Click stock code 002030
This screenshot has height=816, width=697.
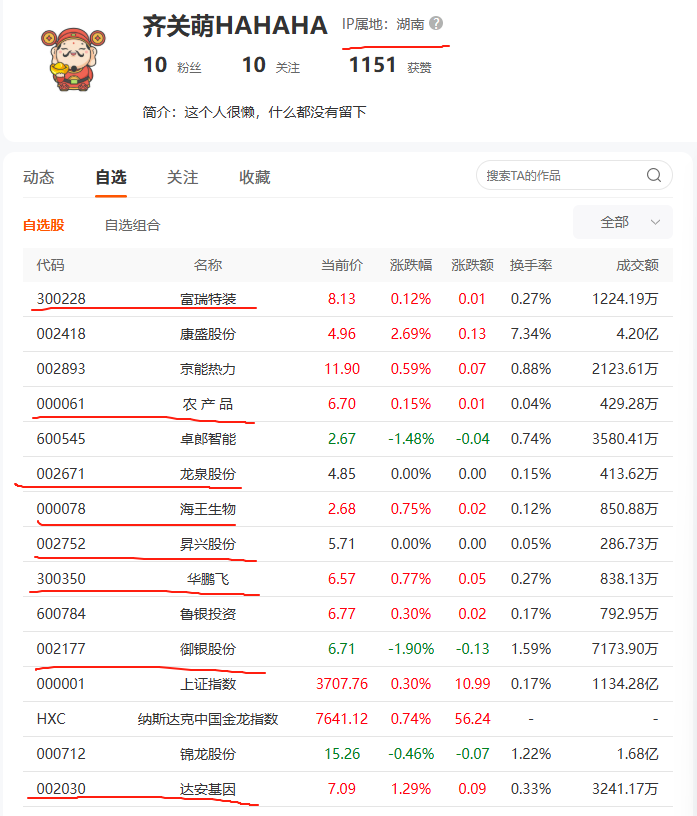coord(61,789)
